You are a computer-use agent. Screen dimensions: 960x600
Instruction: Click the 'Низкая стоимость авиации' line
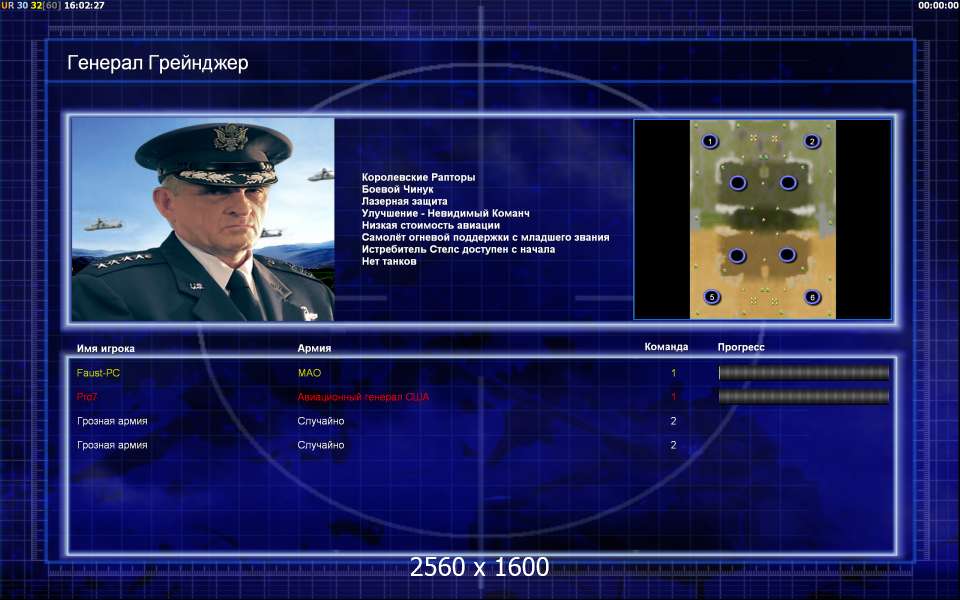pos(430,225)
